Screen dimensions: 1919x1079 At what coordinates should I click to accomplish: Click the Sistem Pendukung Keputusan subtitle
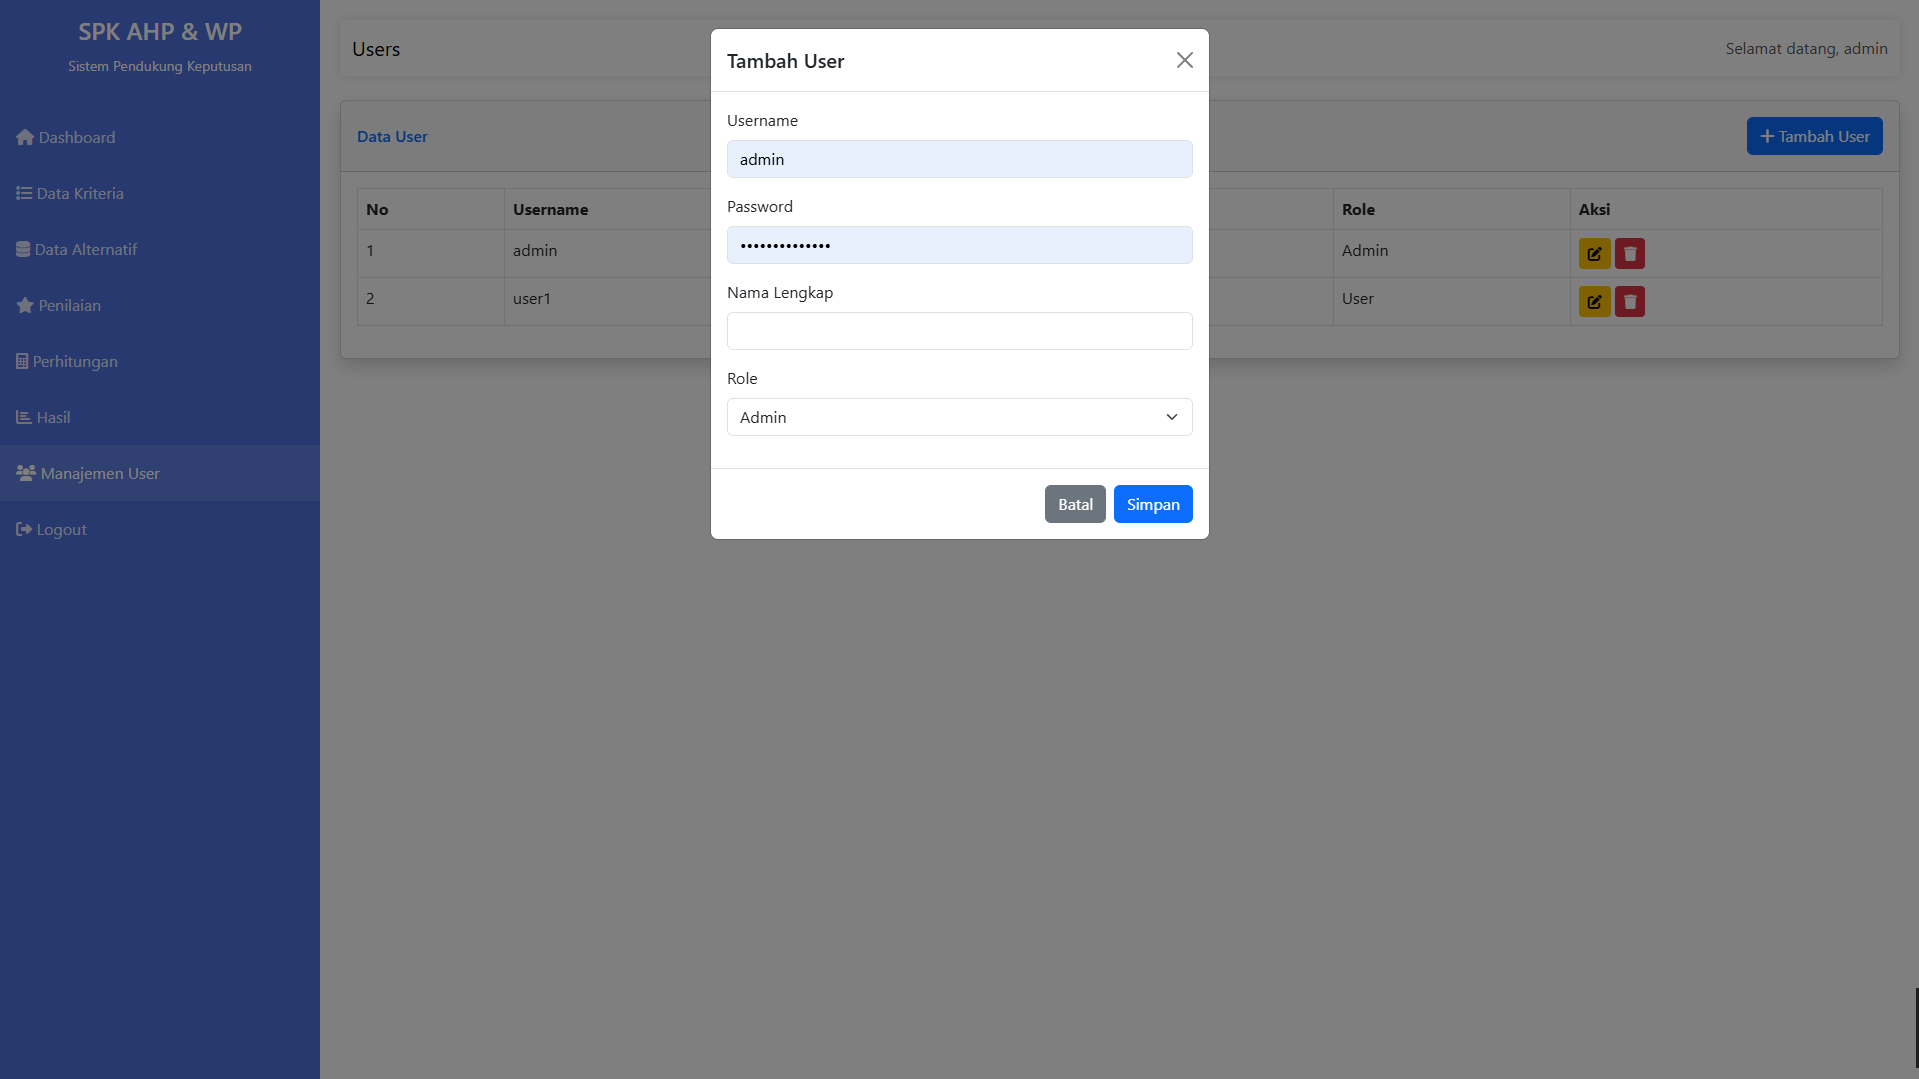click(160, 66)
